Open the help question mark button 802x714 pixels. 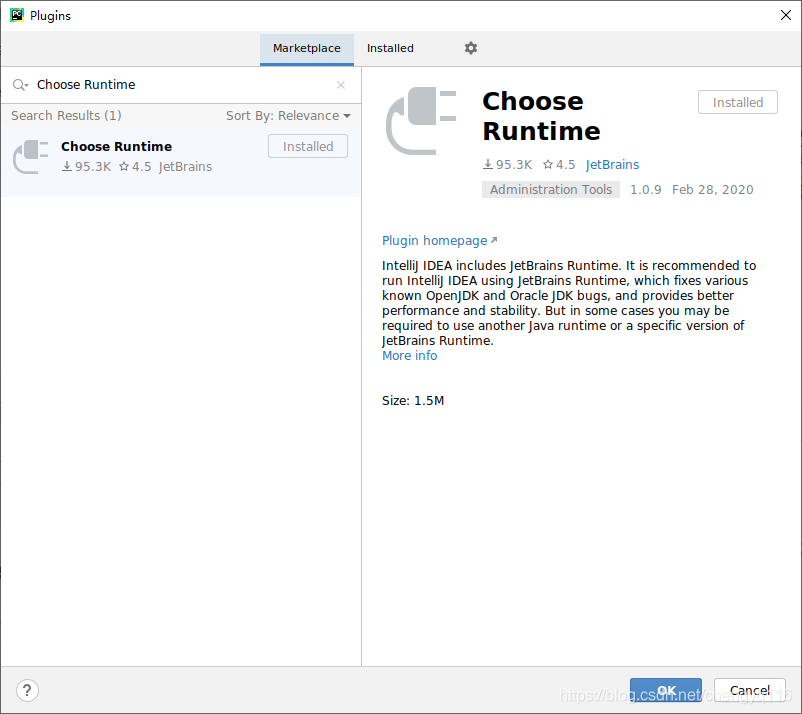click(x=27, y=690)
